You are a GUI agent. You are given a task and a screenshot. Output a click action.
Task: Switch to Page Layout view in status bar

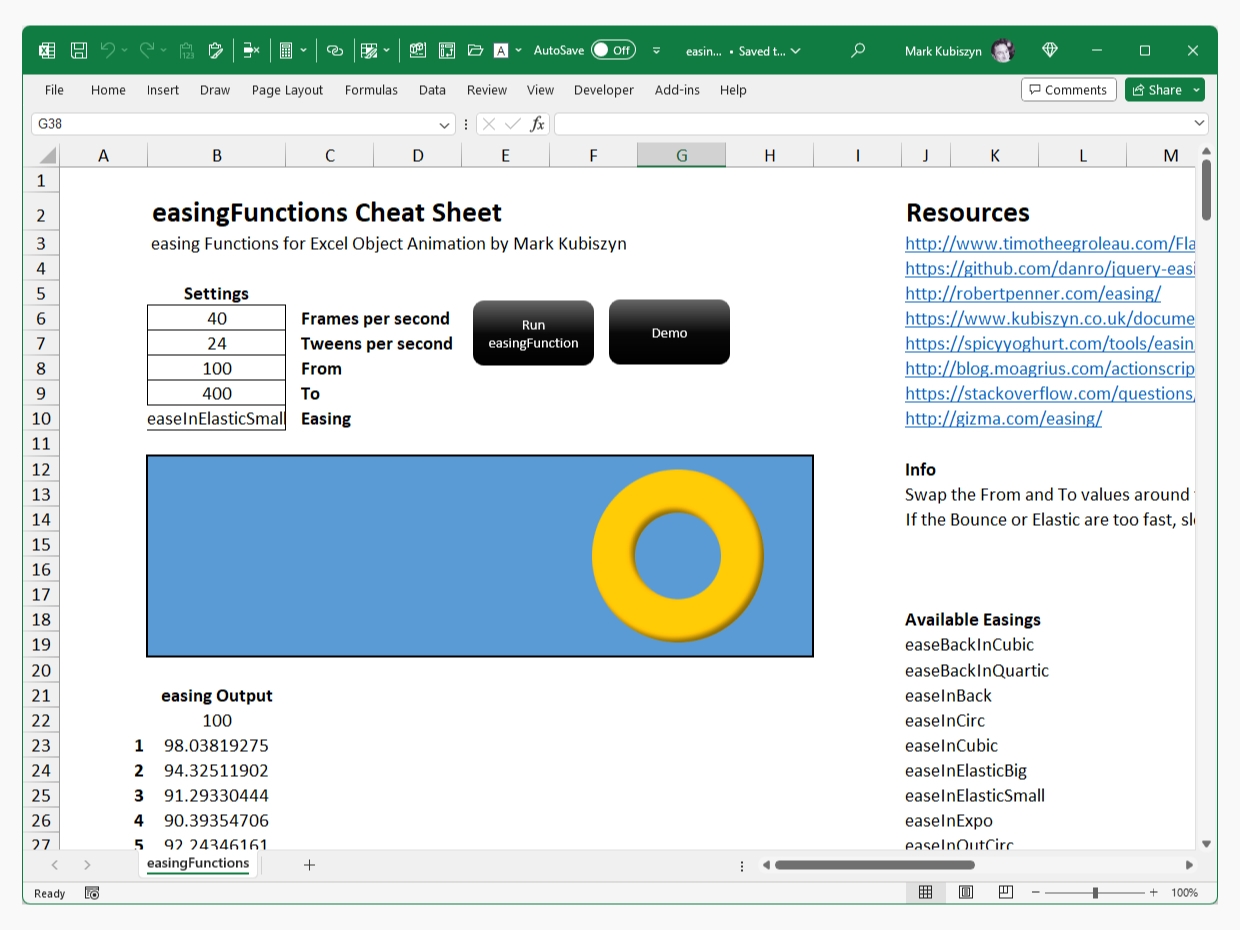point(966,892)
